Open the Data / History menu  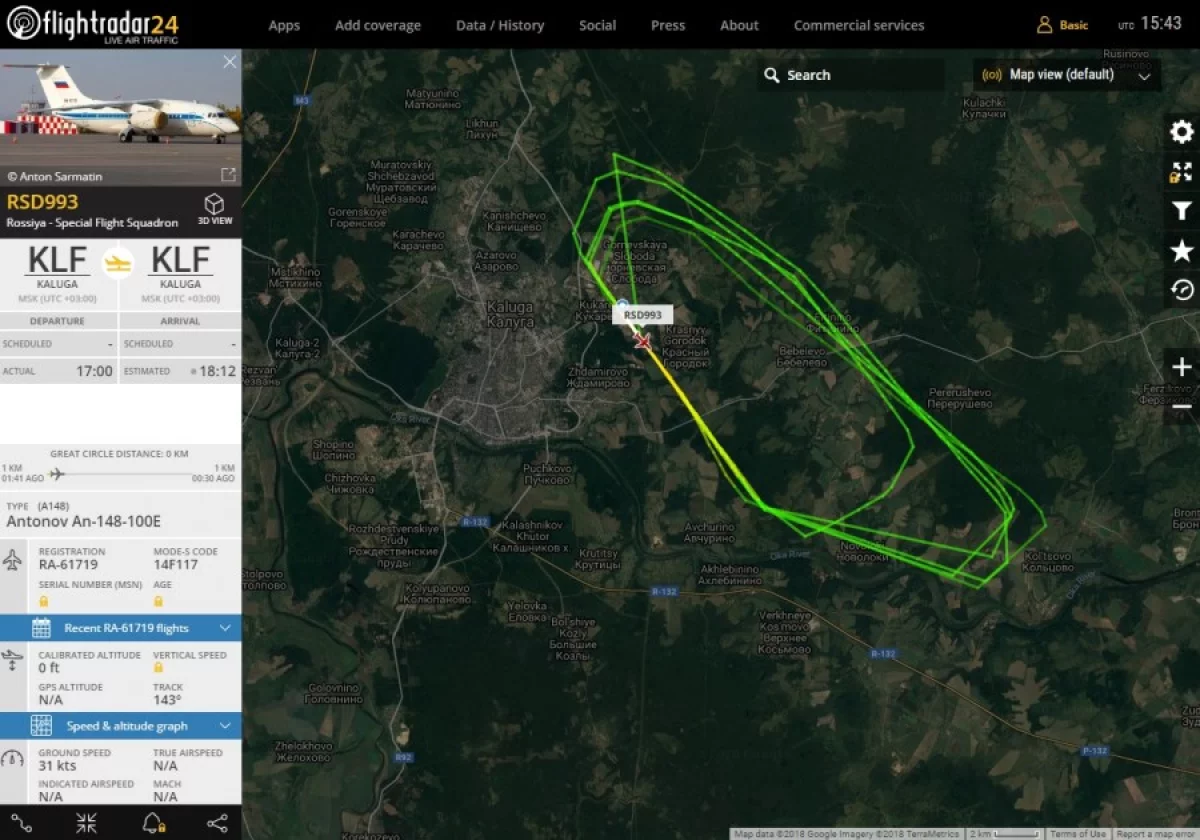pos(500,25)
